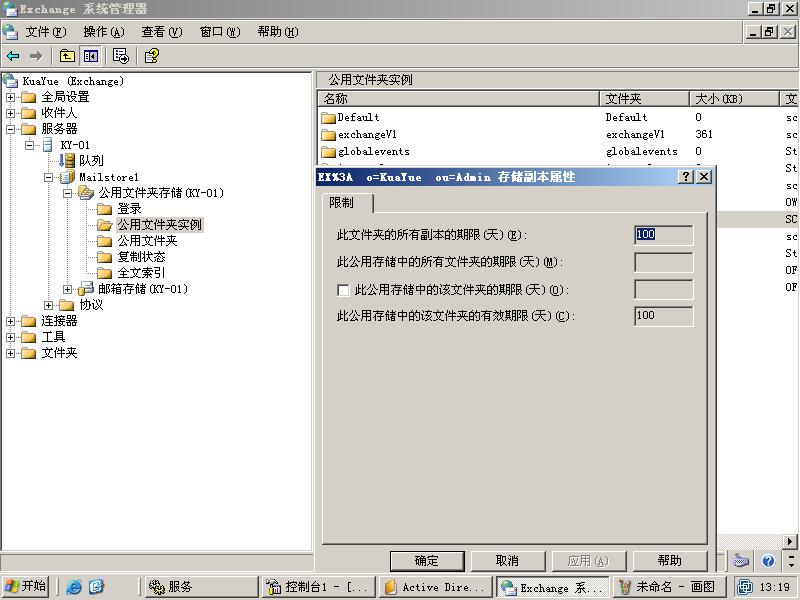Click the dialog's question mark help icon

686,177
